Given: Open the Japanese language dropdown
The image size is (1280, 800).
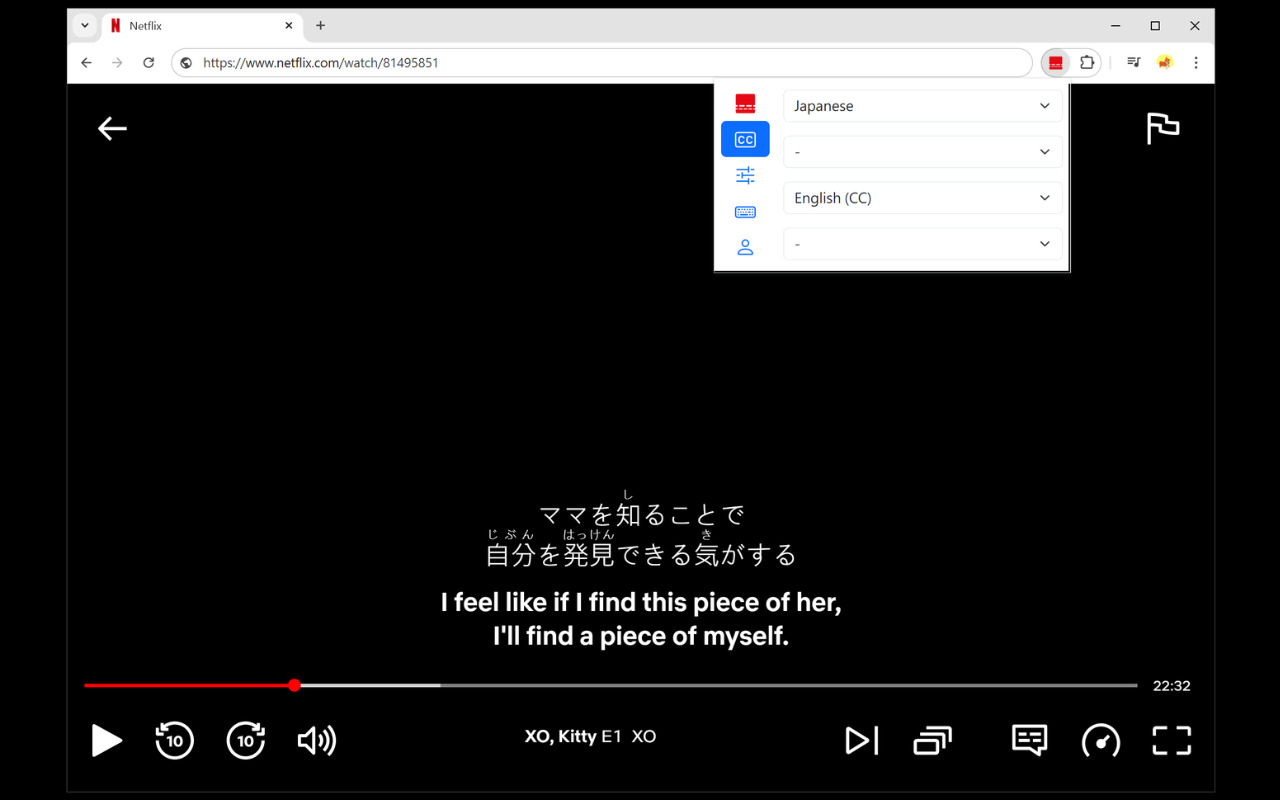Looking at the screenshot, I should (x=921, y=105).
